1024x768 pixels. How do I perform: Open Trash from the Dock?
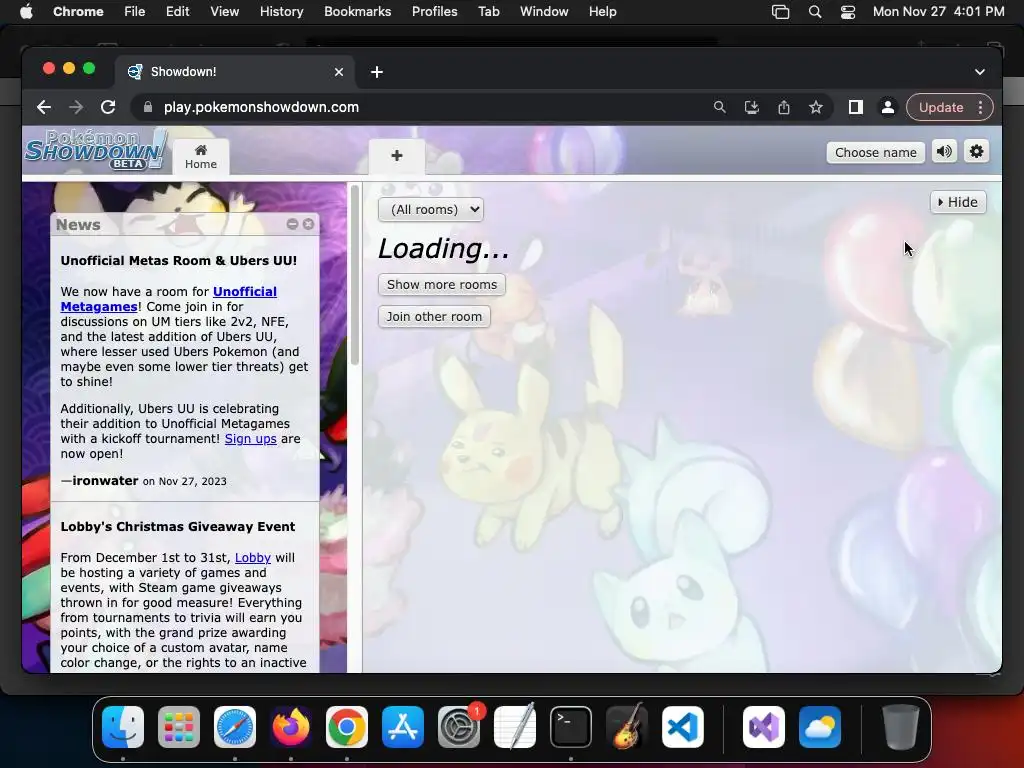[901, 727]
